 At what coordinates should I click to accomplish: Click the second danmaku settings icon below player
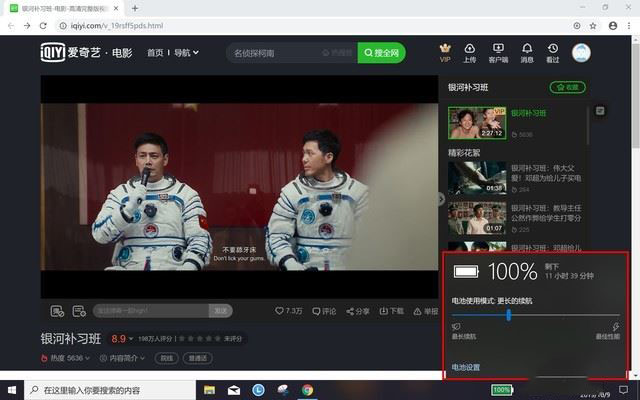point(79,311)
